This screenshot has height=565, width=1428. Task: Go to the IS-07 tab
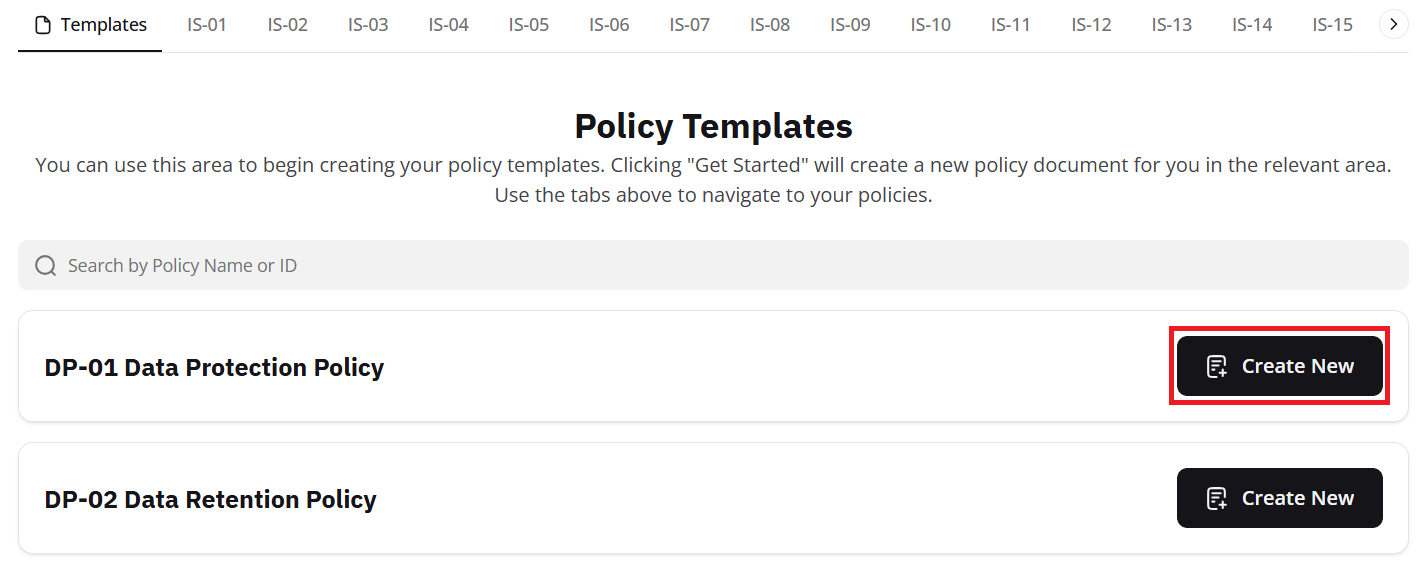tap(690, 25)
